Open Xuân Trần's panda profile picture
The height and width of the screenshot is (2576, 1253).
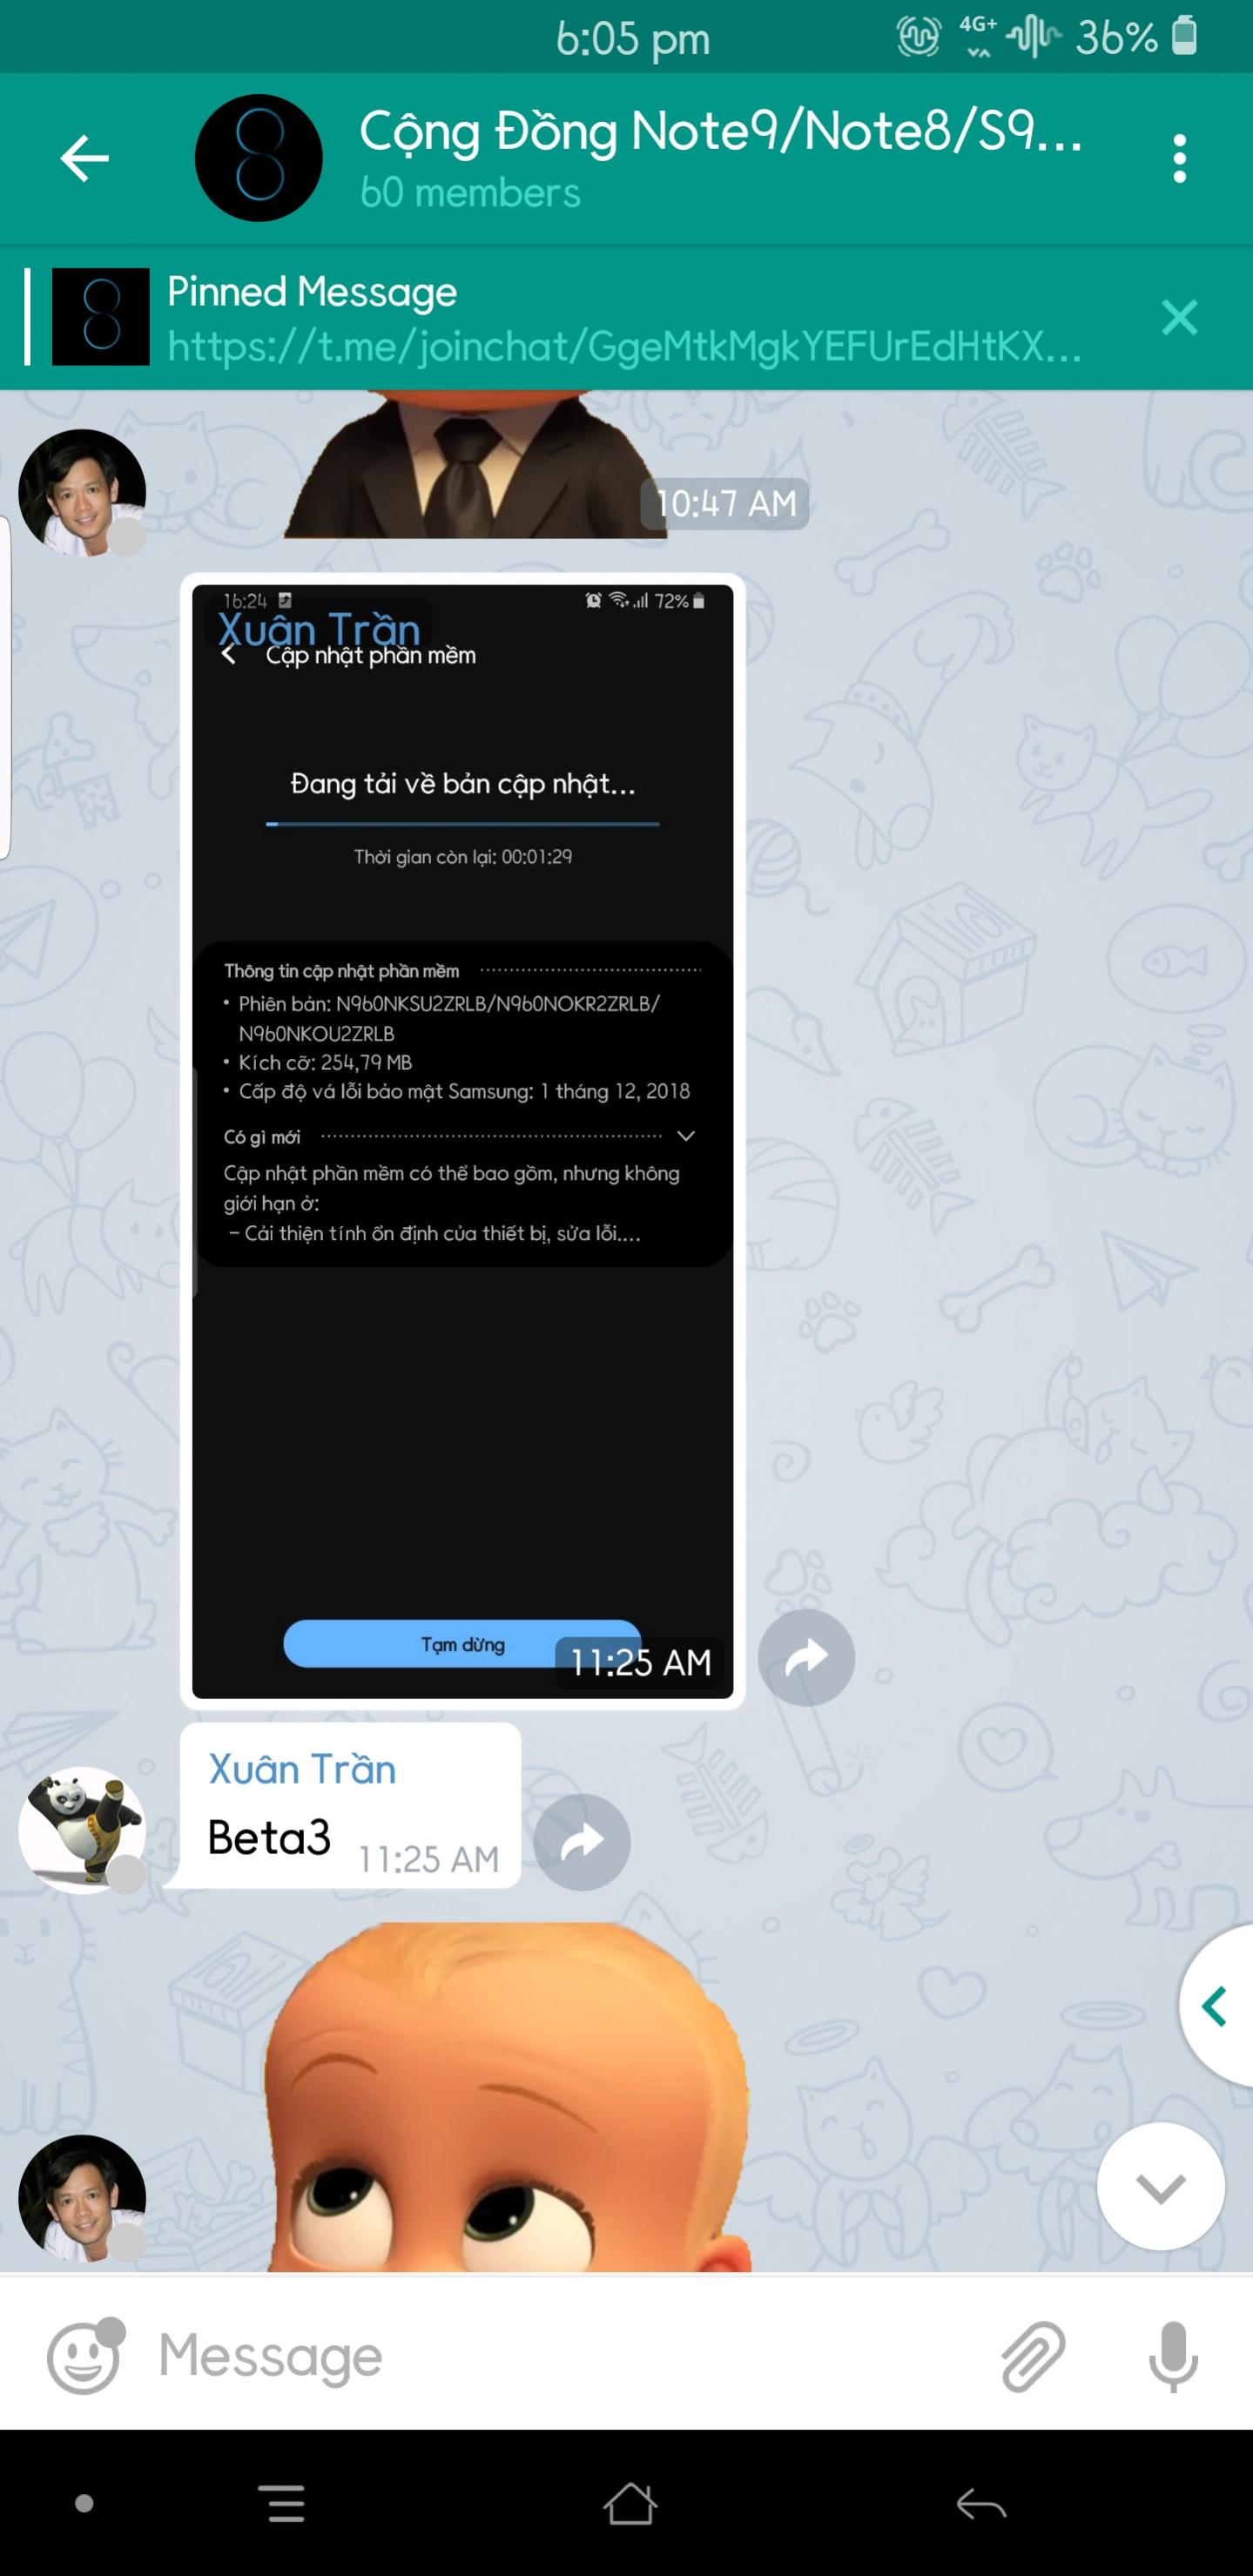click(x=82, y=1830)
